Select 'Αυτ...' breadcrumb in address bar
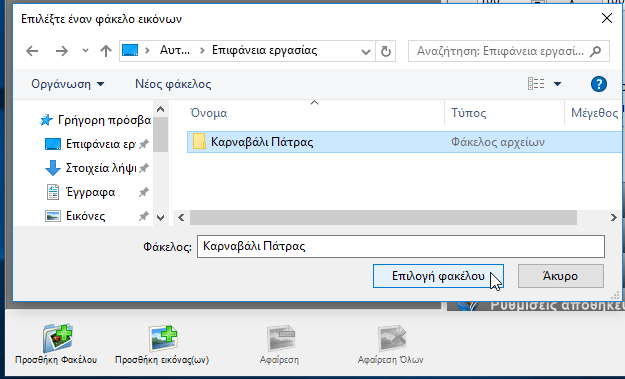The height and width of the screenshot is (379, 625). click(x=175, y=50)
